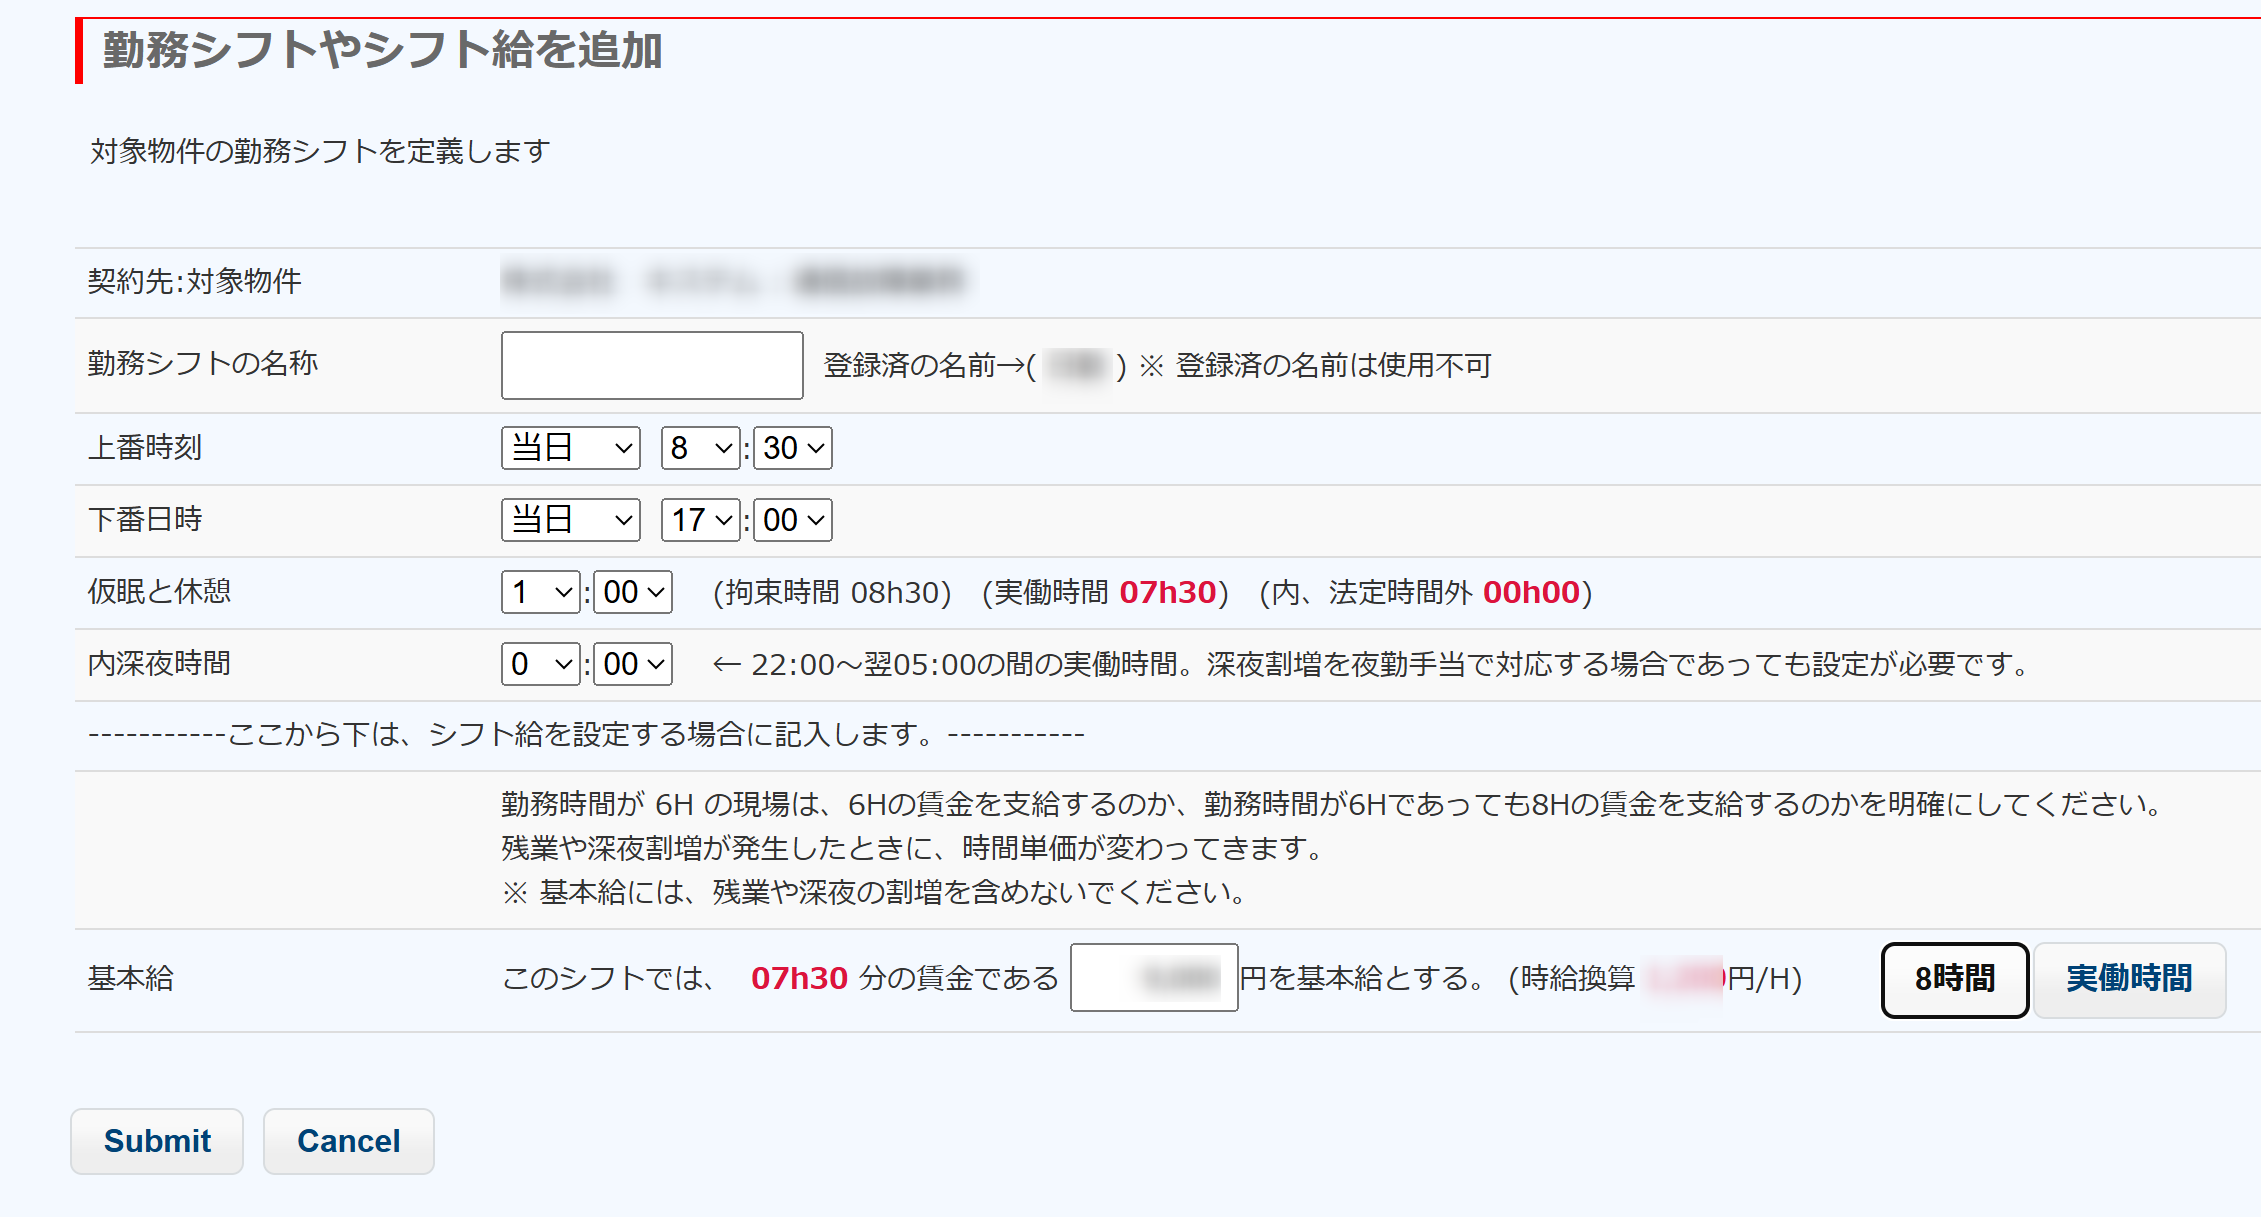Open the 下番日時 minute dropdown showing 00
This screenshot has width=2261, height=1217.
pos(793,520)
